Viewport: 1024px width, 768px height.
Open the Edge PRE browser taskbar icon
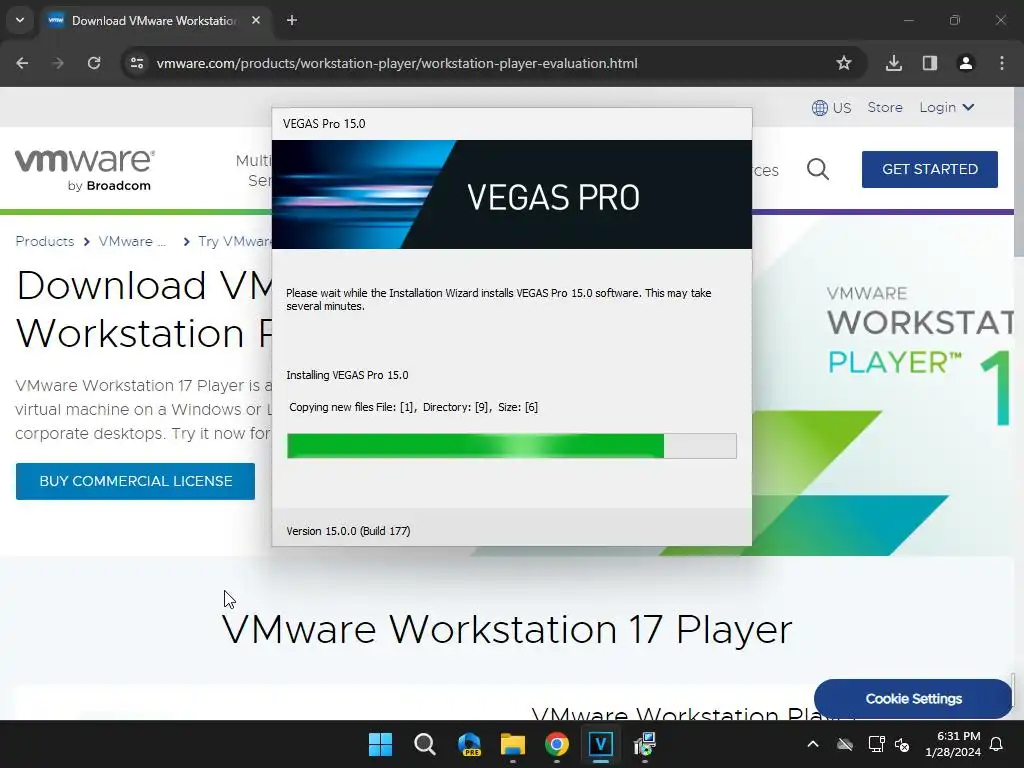click(x=469, y=744)
